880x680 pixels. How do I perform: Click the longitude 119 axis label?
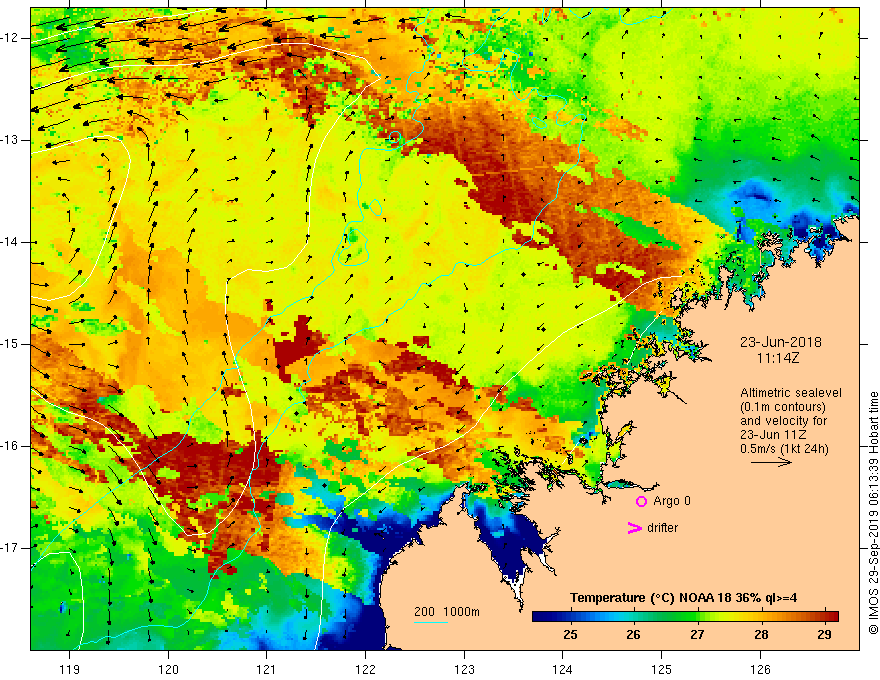coord(70,669)
